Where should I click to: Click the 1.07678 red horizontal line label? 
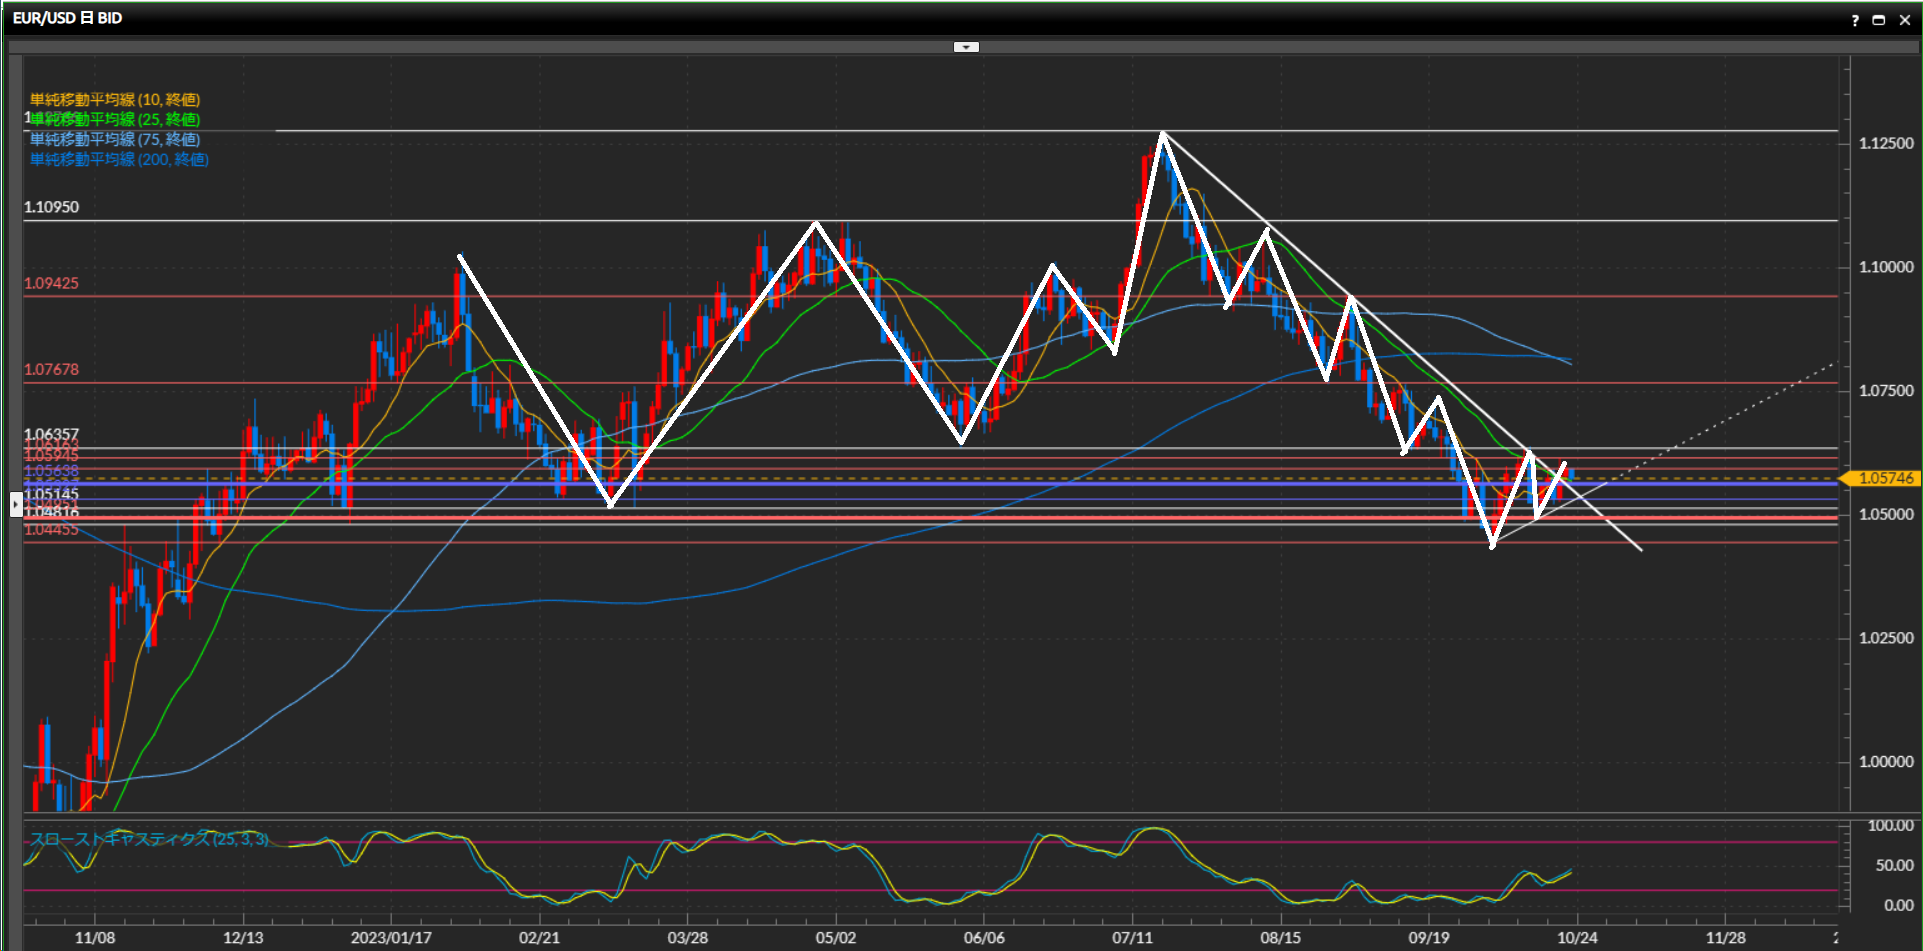[x=52, y=369]
